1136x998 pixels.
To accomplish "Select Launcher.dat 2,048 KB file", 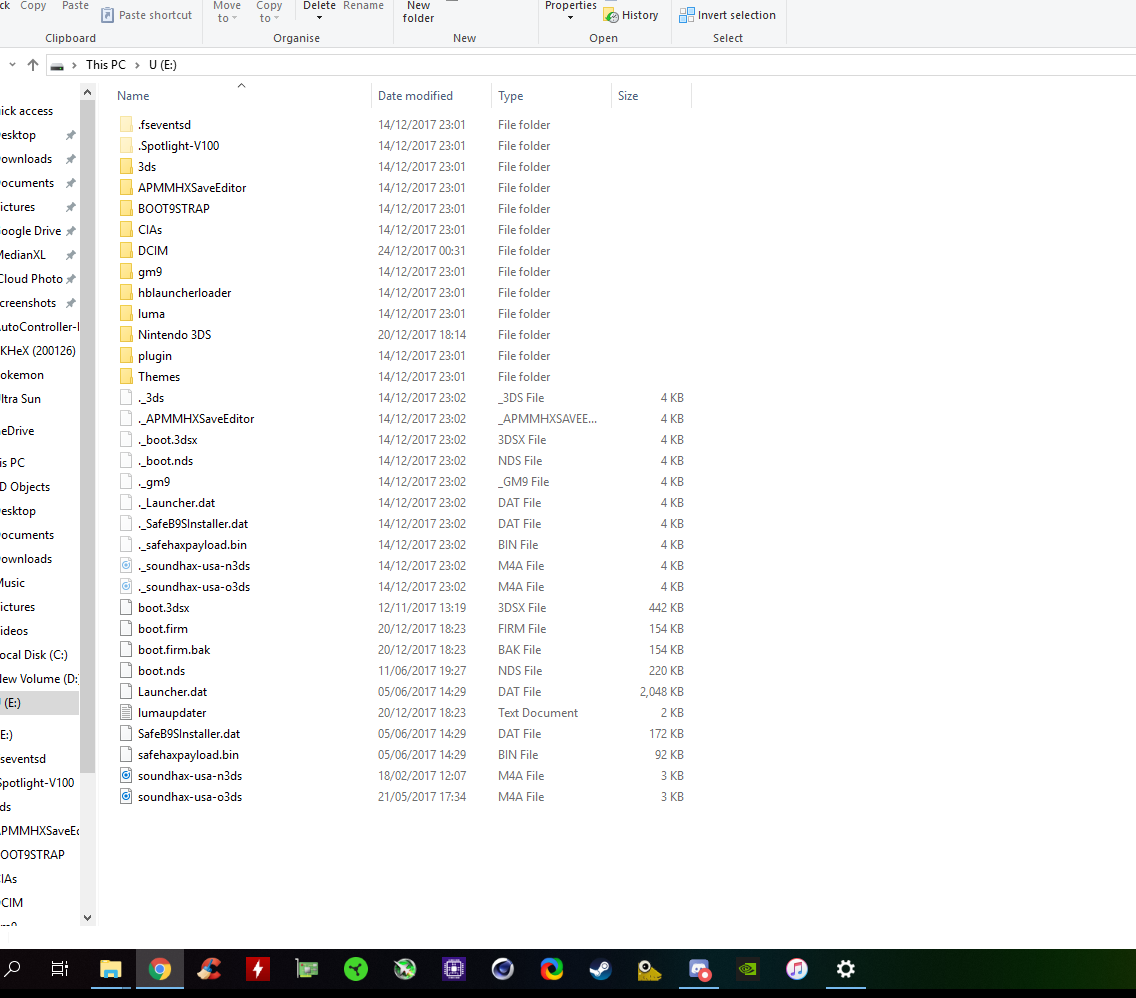I will coord(172,692).
